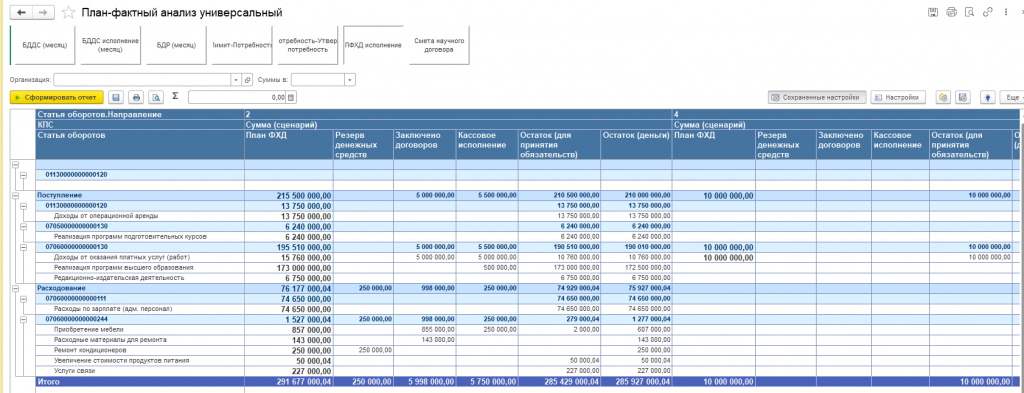Go forward with the right arrow button
1024x393 pixels.
pyautogui.click(x=42, y=12)
